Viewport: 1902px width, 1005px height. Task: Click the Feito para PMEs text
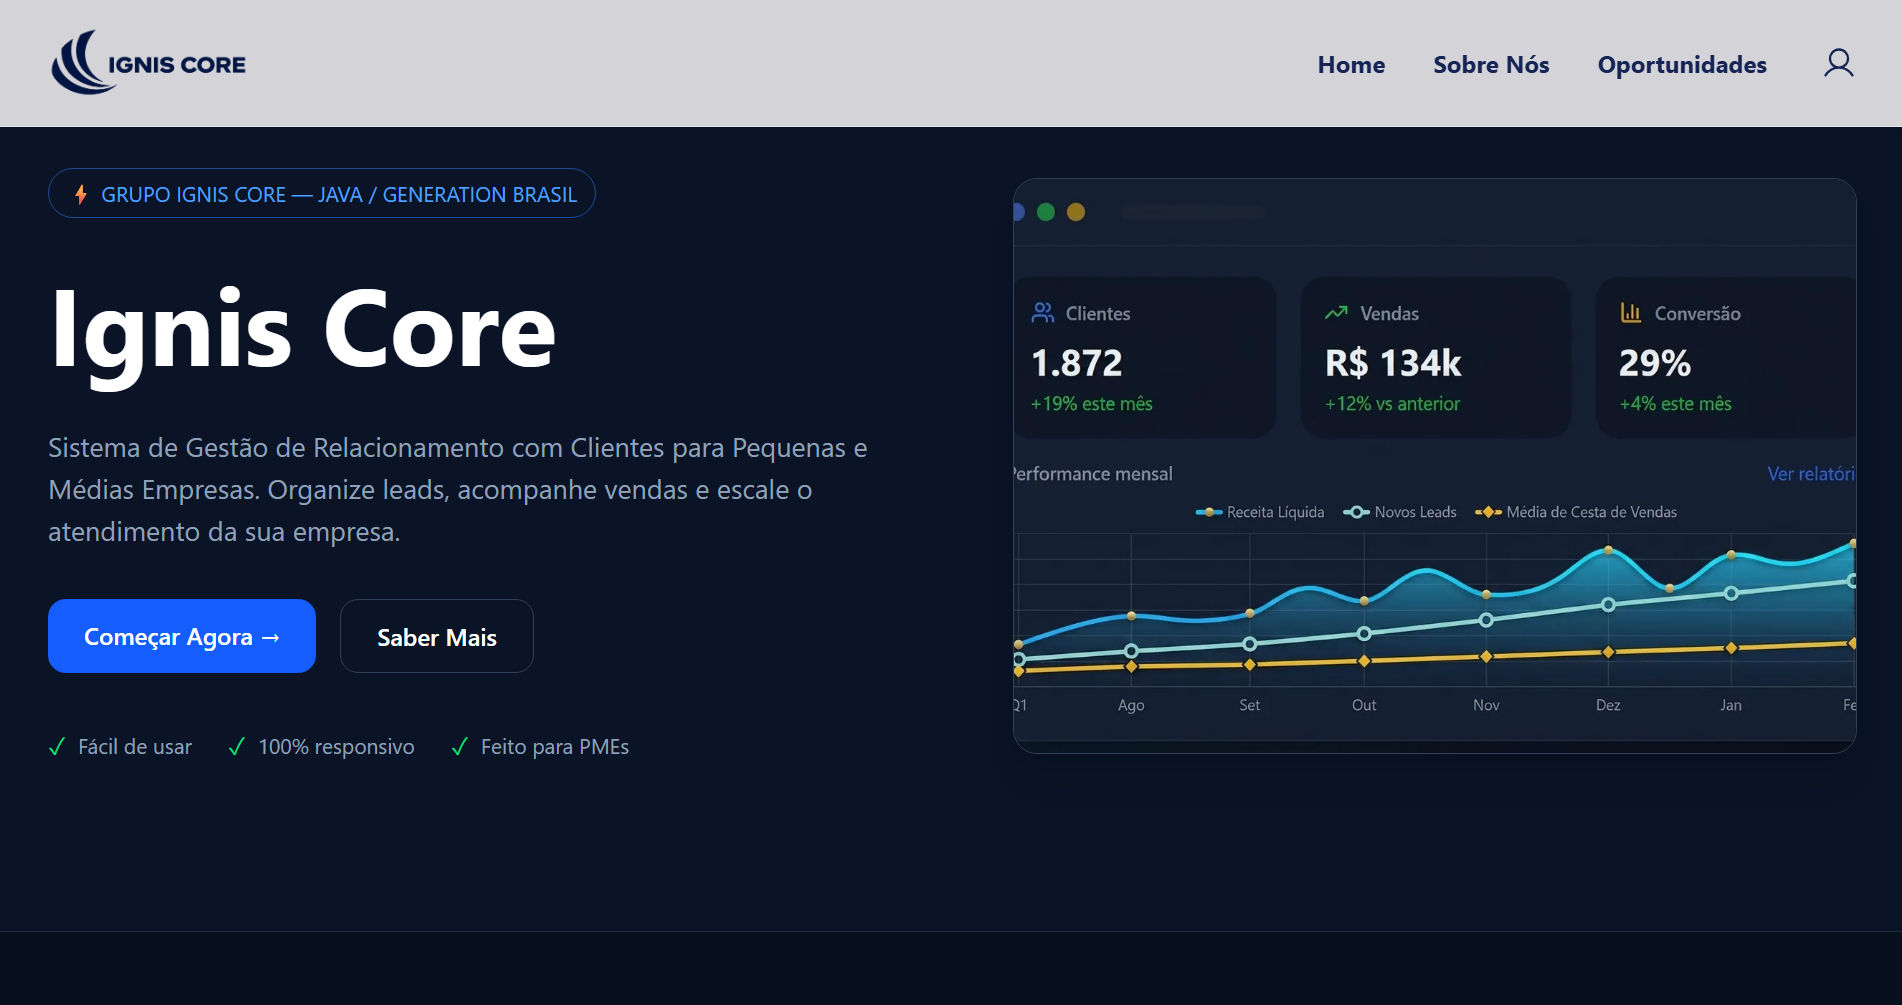coord(555,747)
